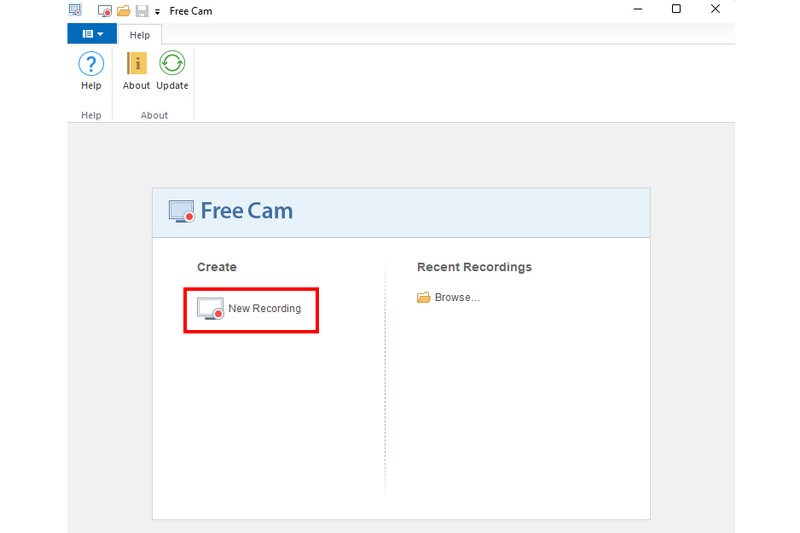Click the Create section heading
Viewport: 800px width, 533px height.
tap(217, 267)
